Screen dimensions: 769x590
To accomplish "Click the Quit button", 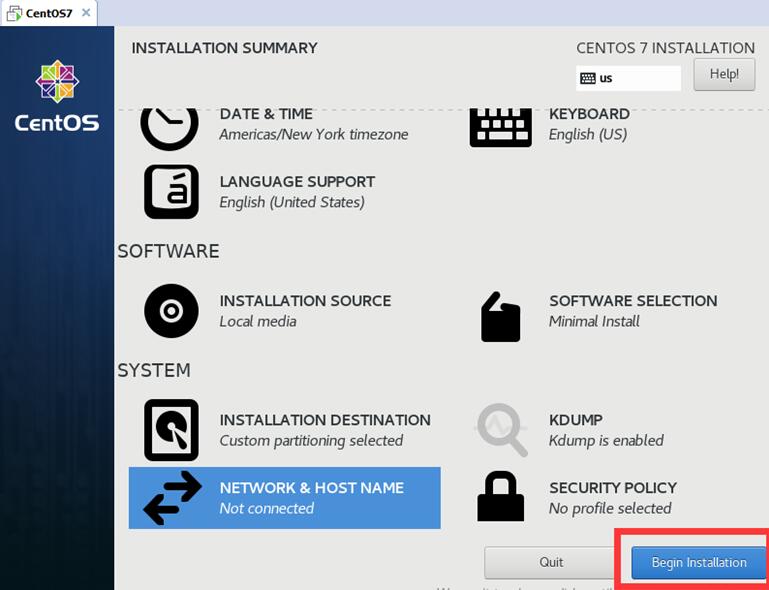I will coord(551,562).
